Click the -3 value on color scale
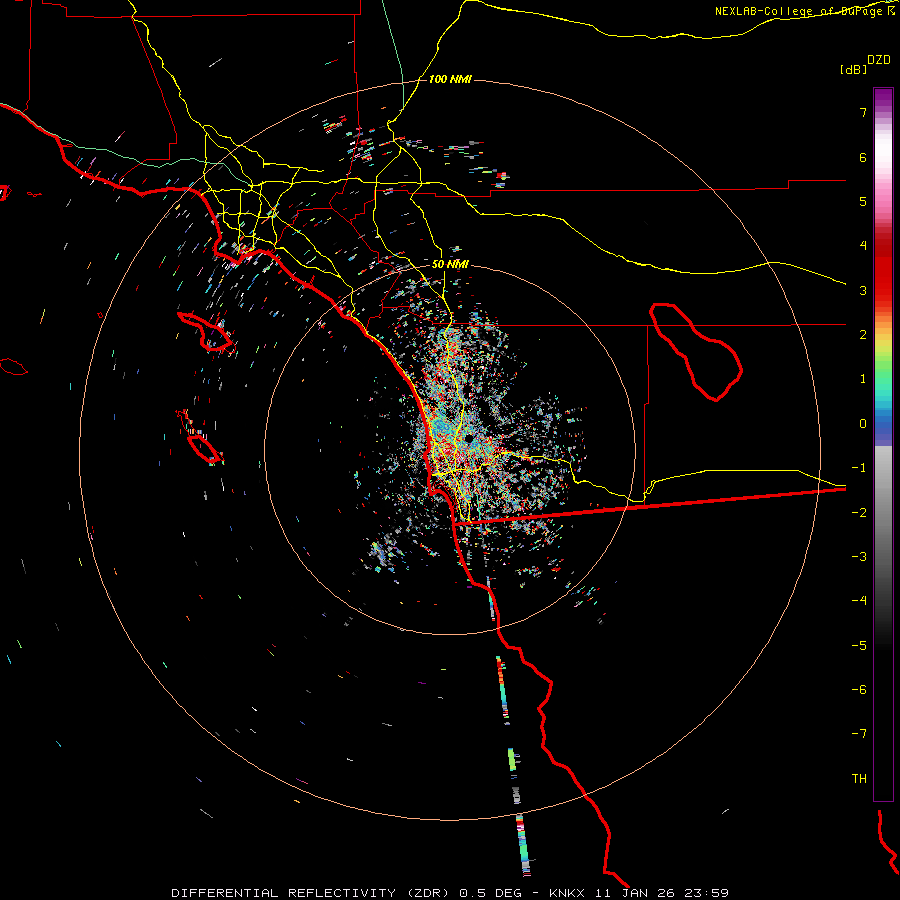The height and width of the screenshot is (900, 900). [859, 557]
